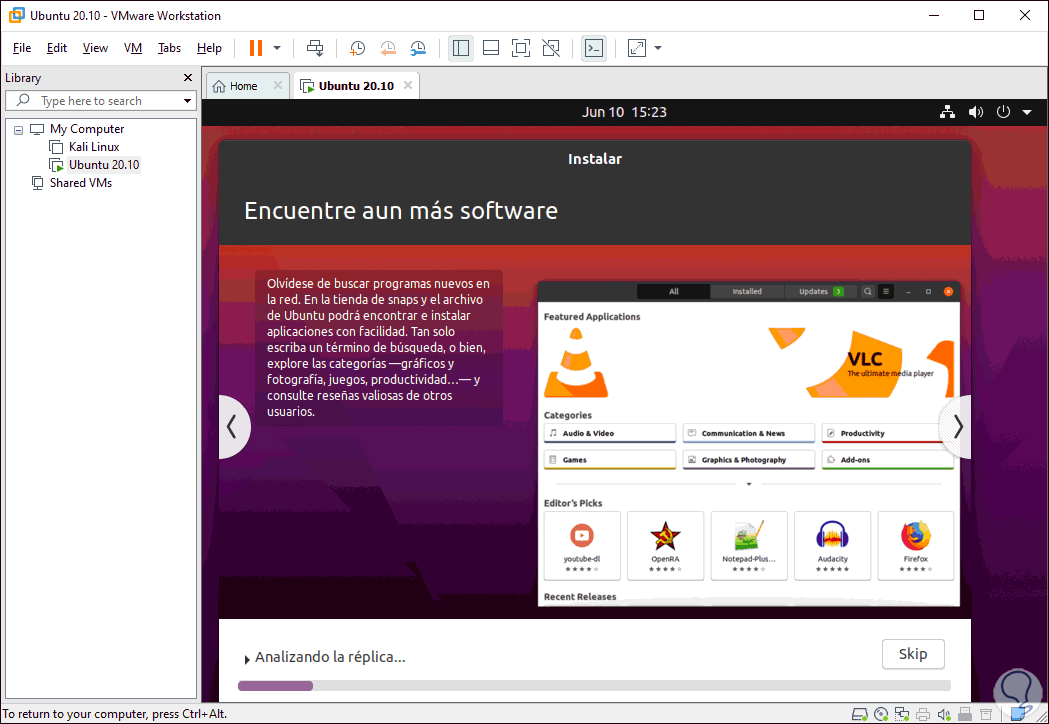This screenshot has height=724, width=1049.
Task: Switch to the Home tab
Action: point(244,86)
